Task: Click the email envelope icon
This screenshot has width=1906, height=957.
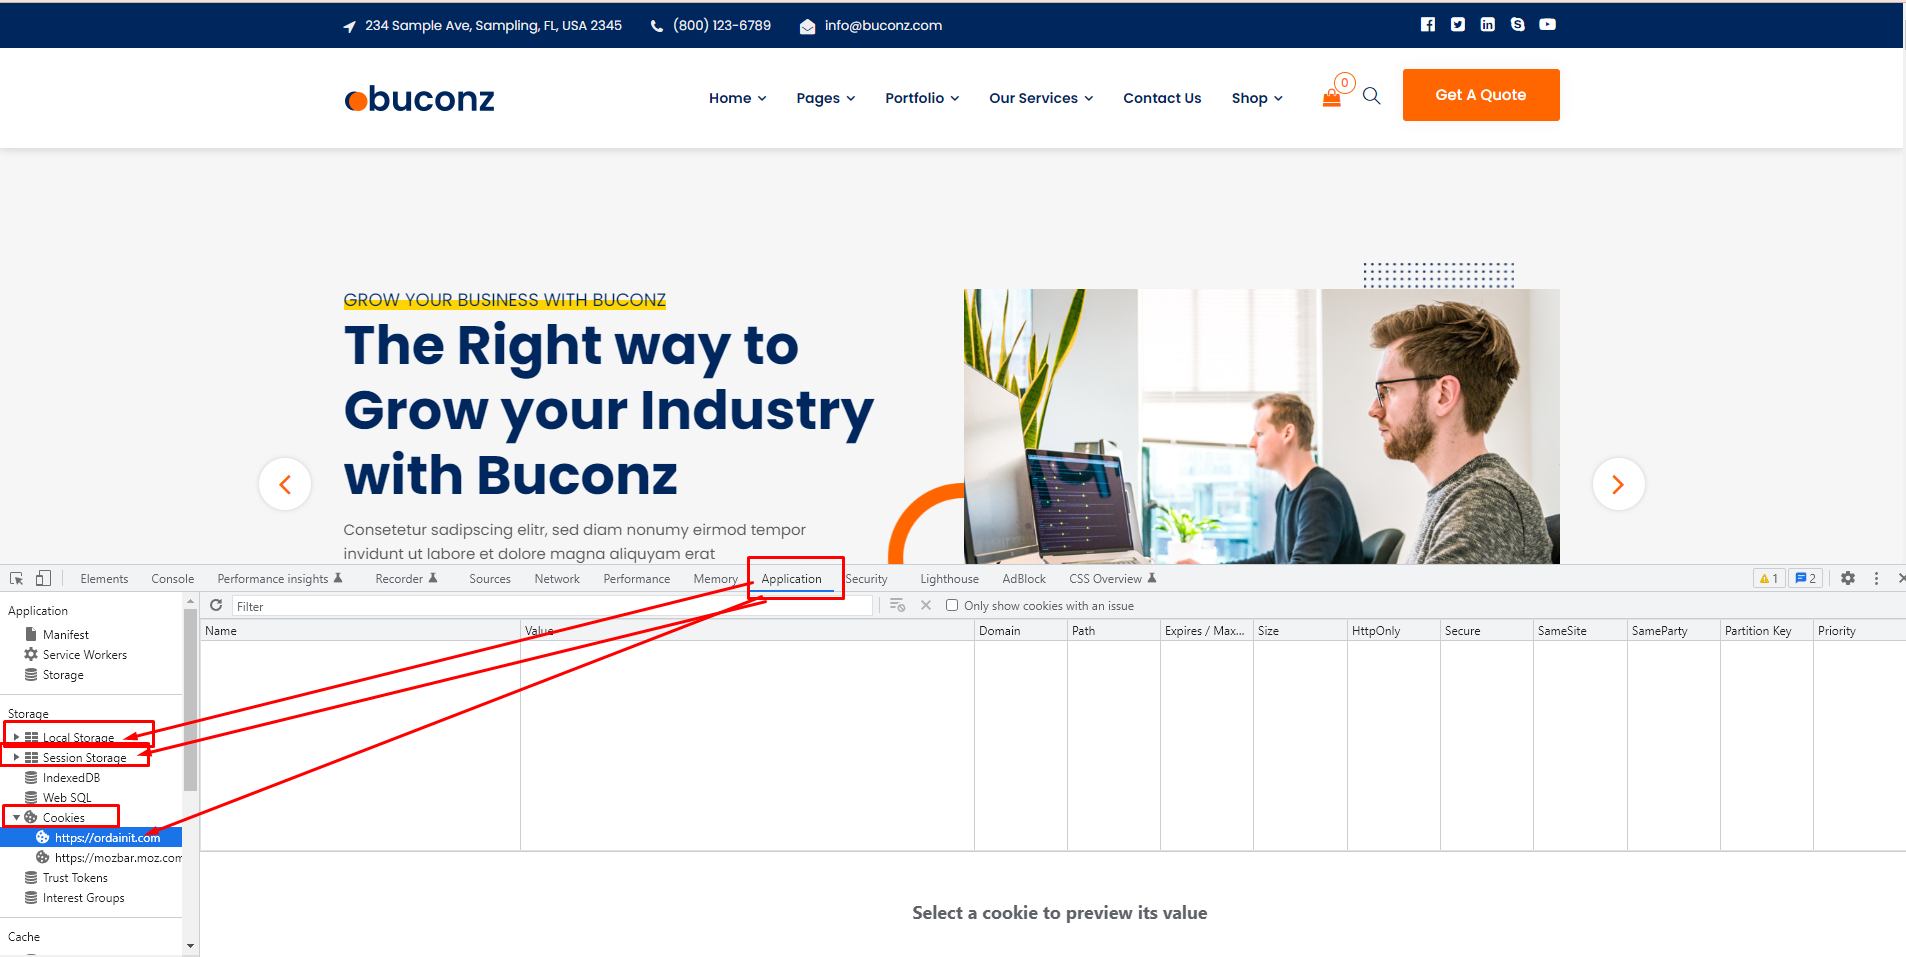Action: (x=807, y=26)
